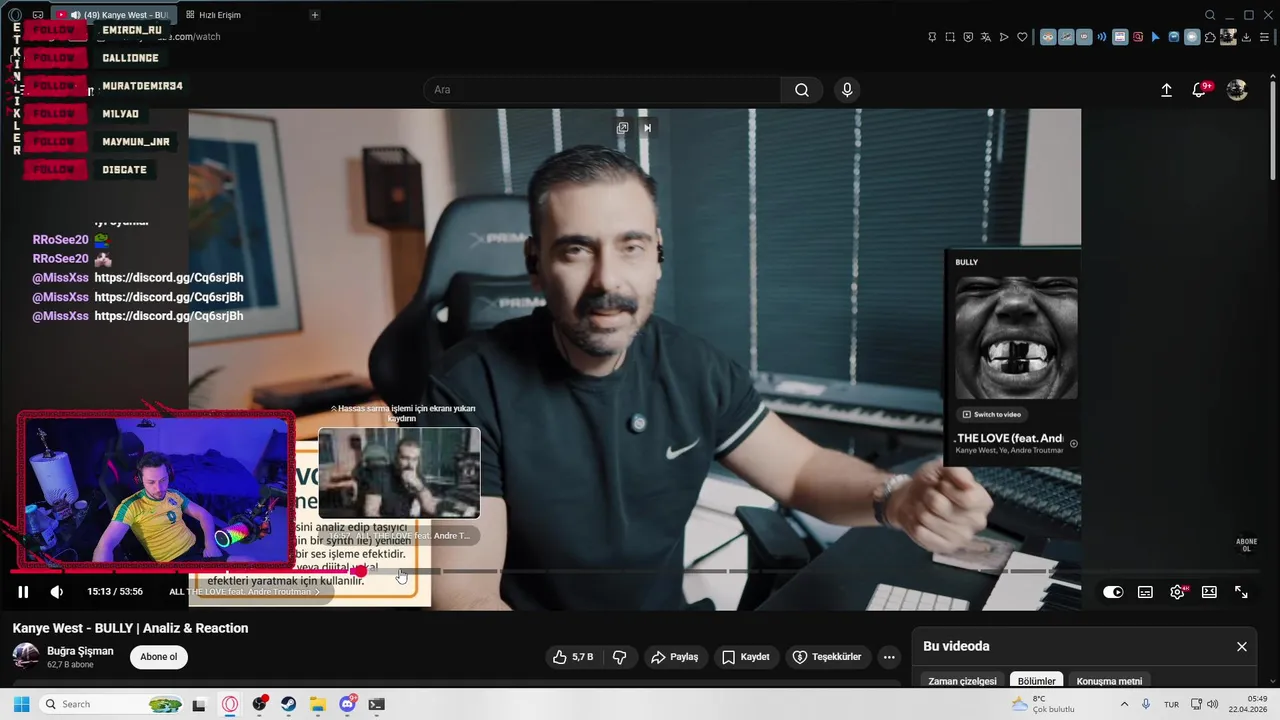Share the video with Paylaş
This screenshot has height=720, width=1280.
[x=674, y=657]
